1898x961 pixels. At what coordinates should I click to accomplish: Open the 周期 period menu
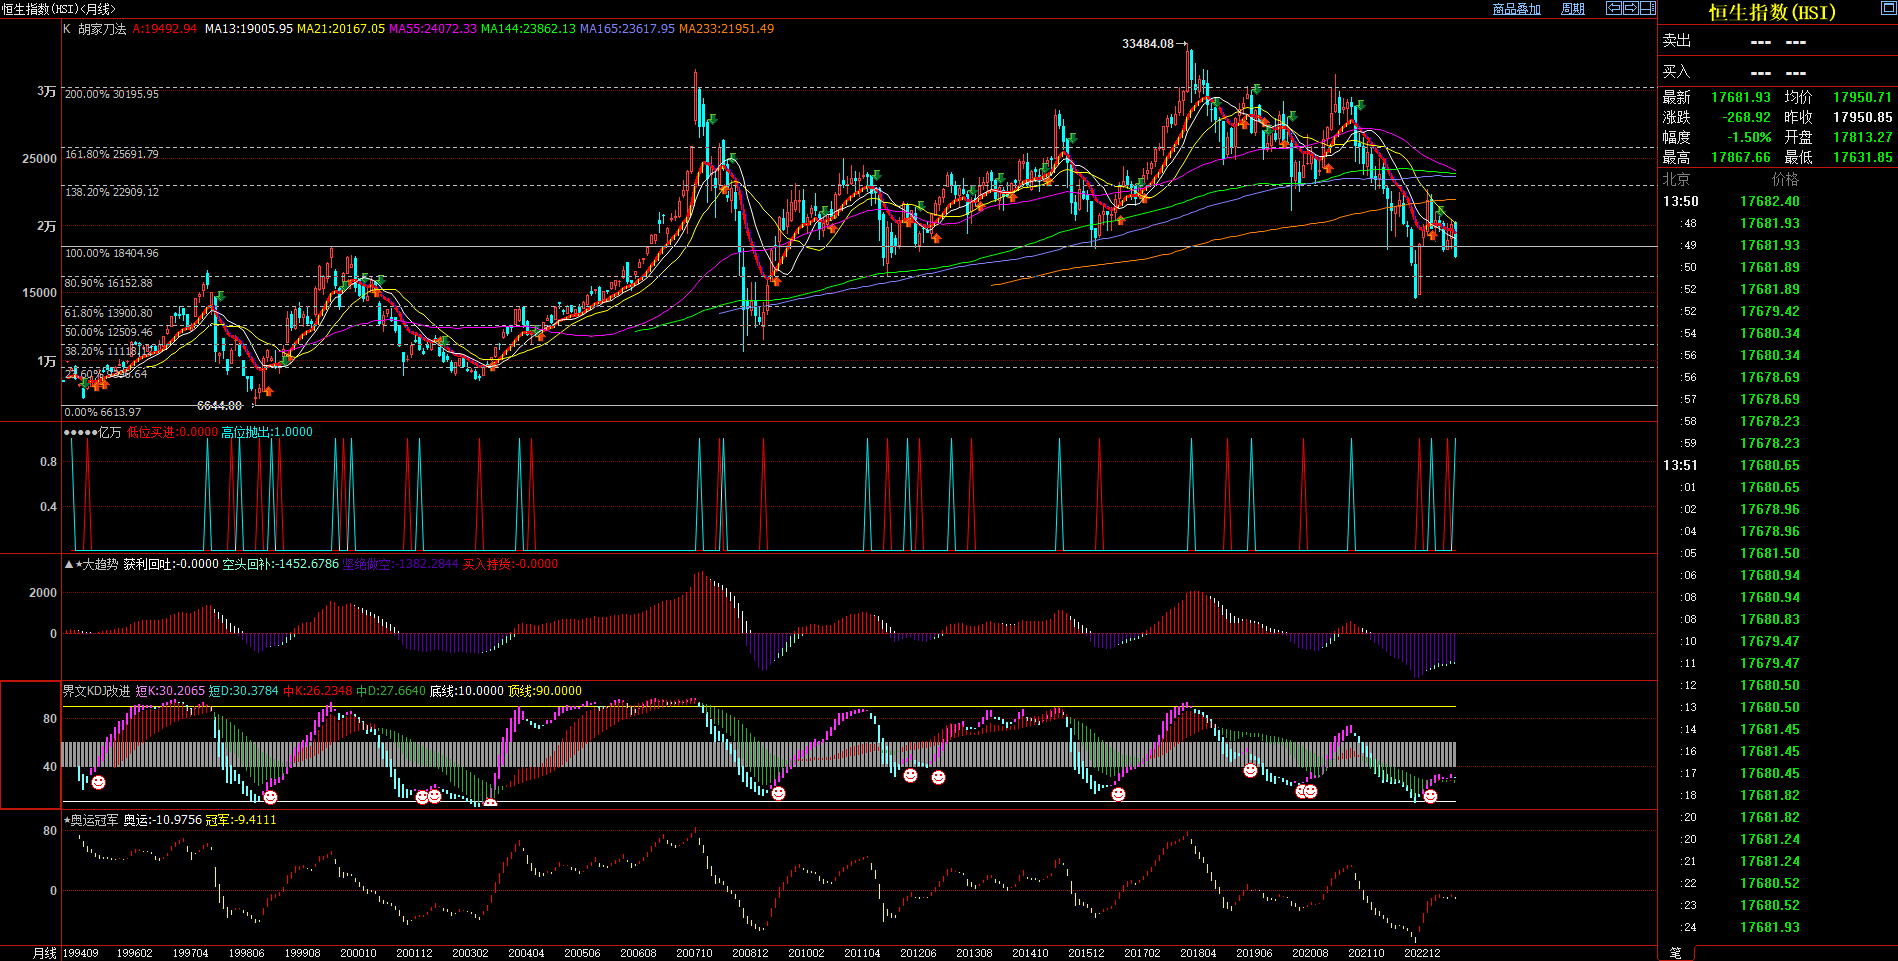(x=1573, y=9)
